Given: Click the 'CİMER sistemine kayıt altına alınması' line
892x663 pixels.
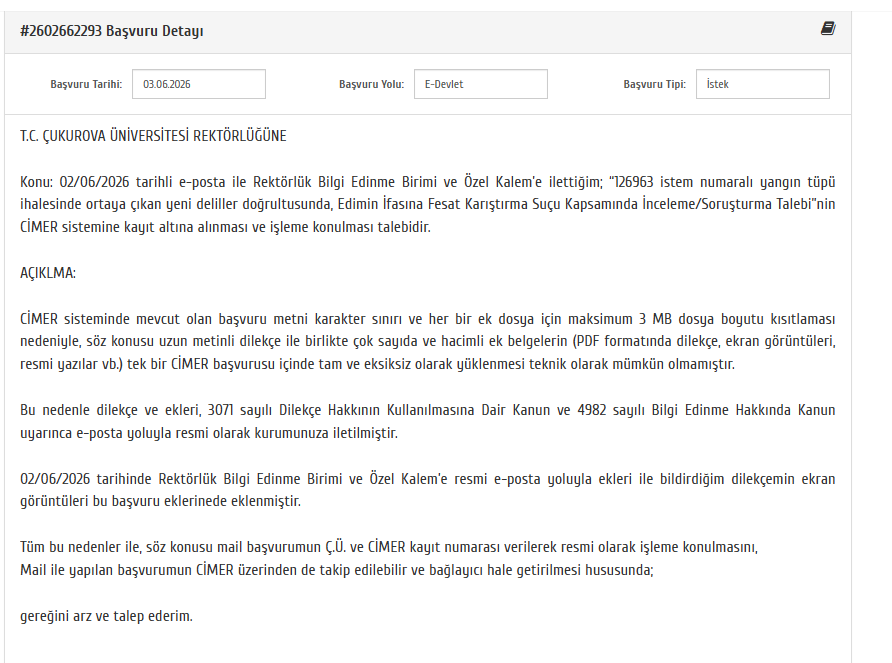Looking at the screenshot, I should coord(225,227).
